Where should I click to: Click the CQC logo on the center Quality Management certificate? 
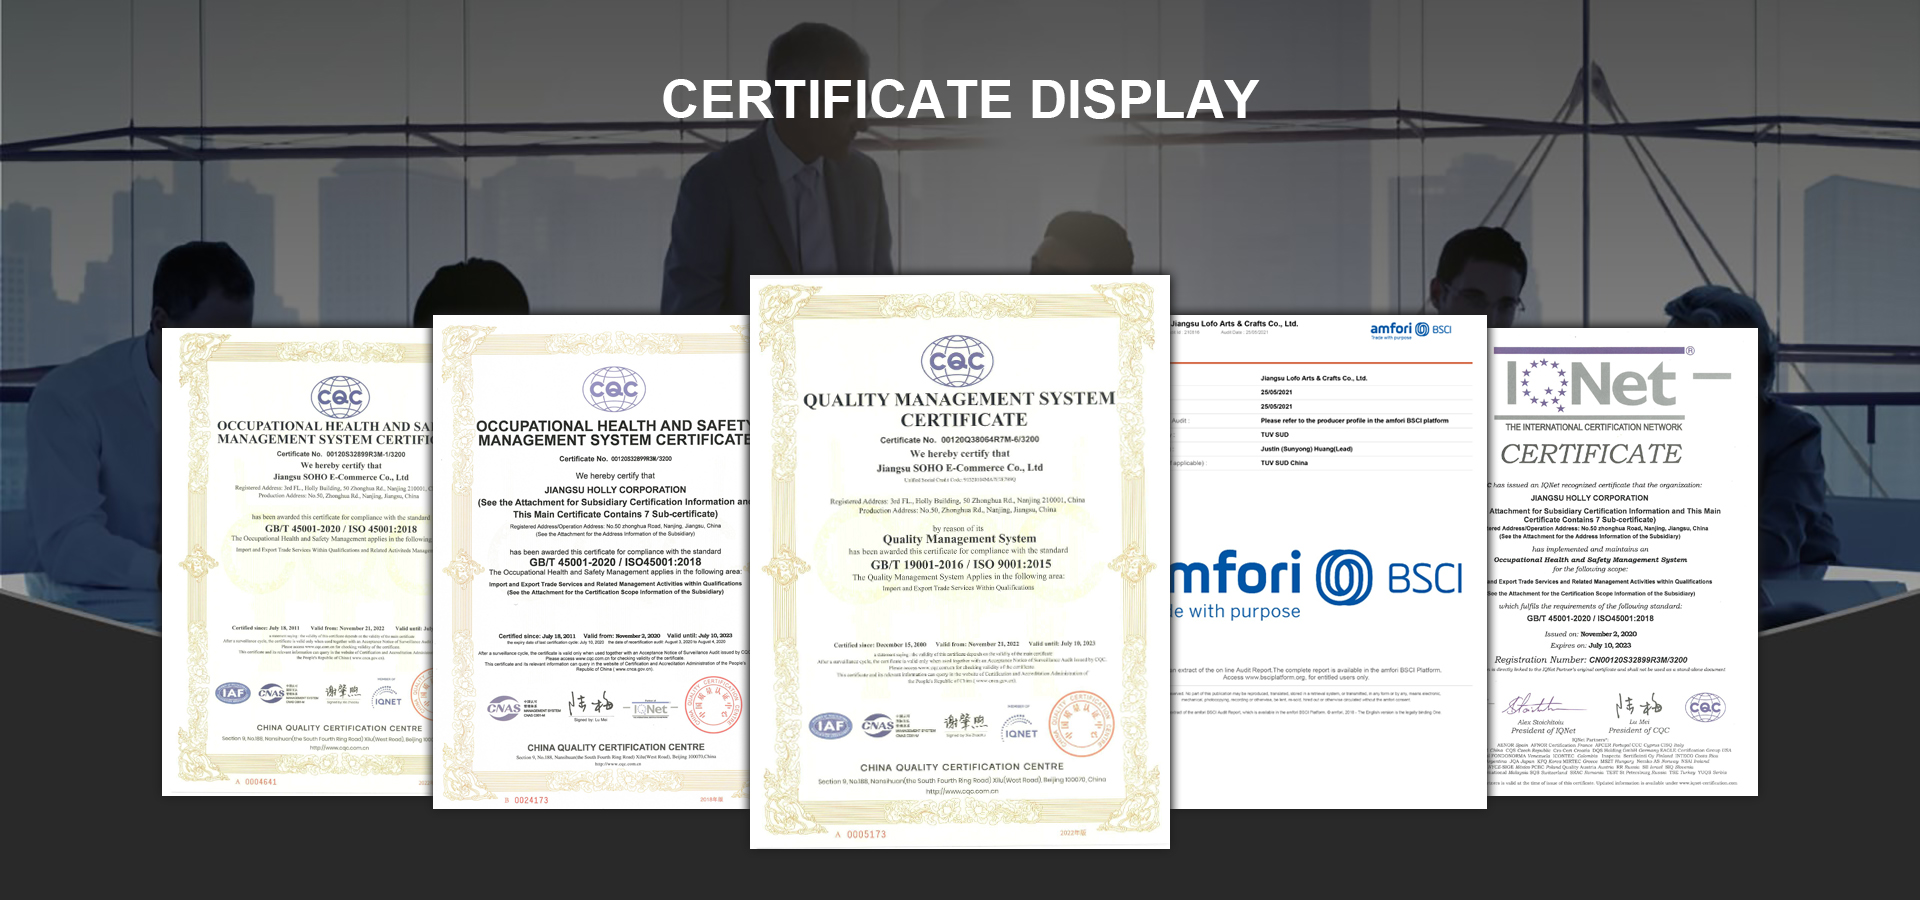click(957, 361)
